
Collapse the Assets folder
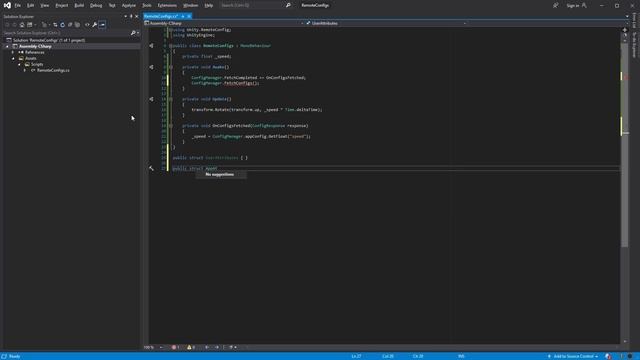13,58
